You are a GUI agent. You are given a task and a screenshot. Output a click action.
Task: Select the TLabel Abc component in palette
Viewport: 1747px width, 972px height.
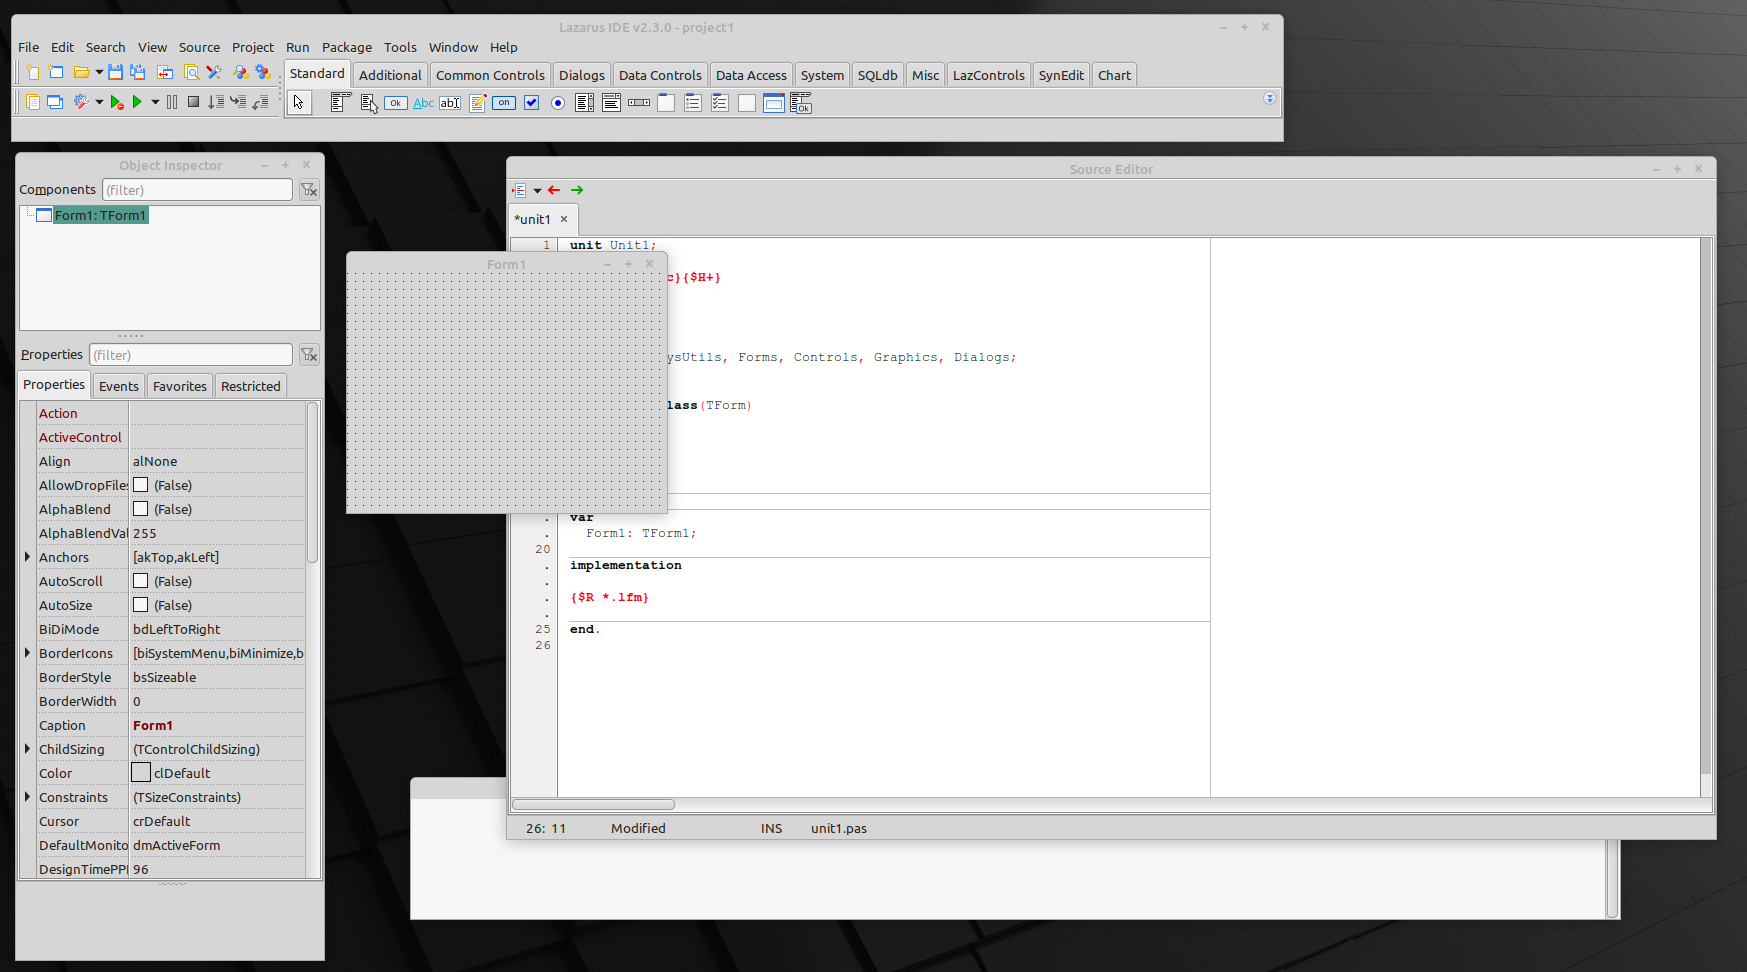point(423,102)
